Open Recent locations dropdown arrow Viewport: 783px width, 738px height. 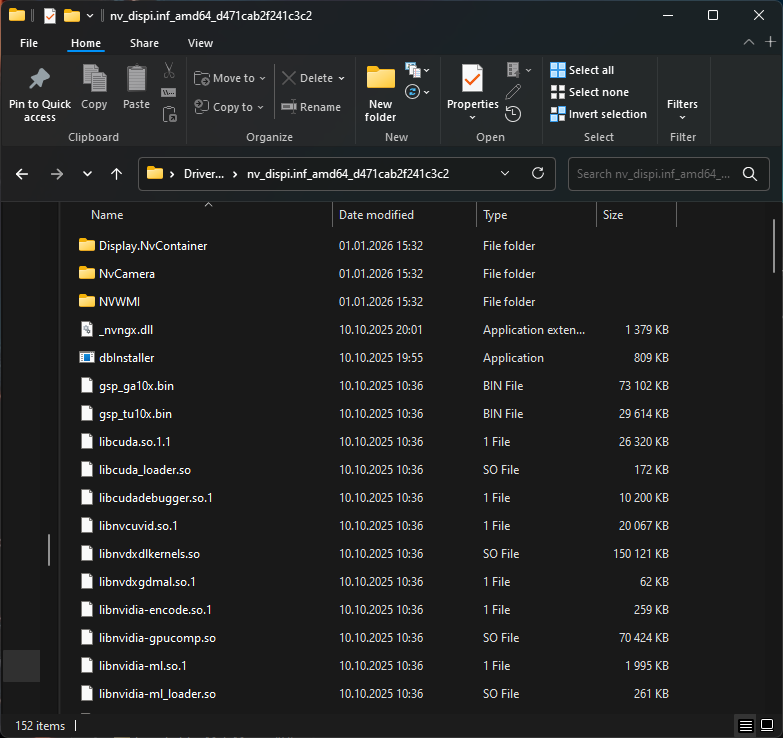[87, 174]
